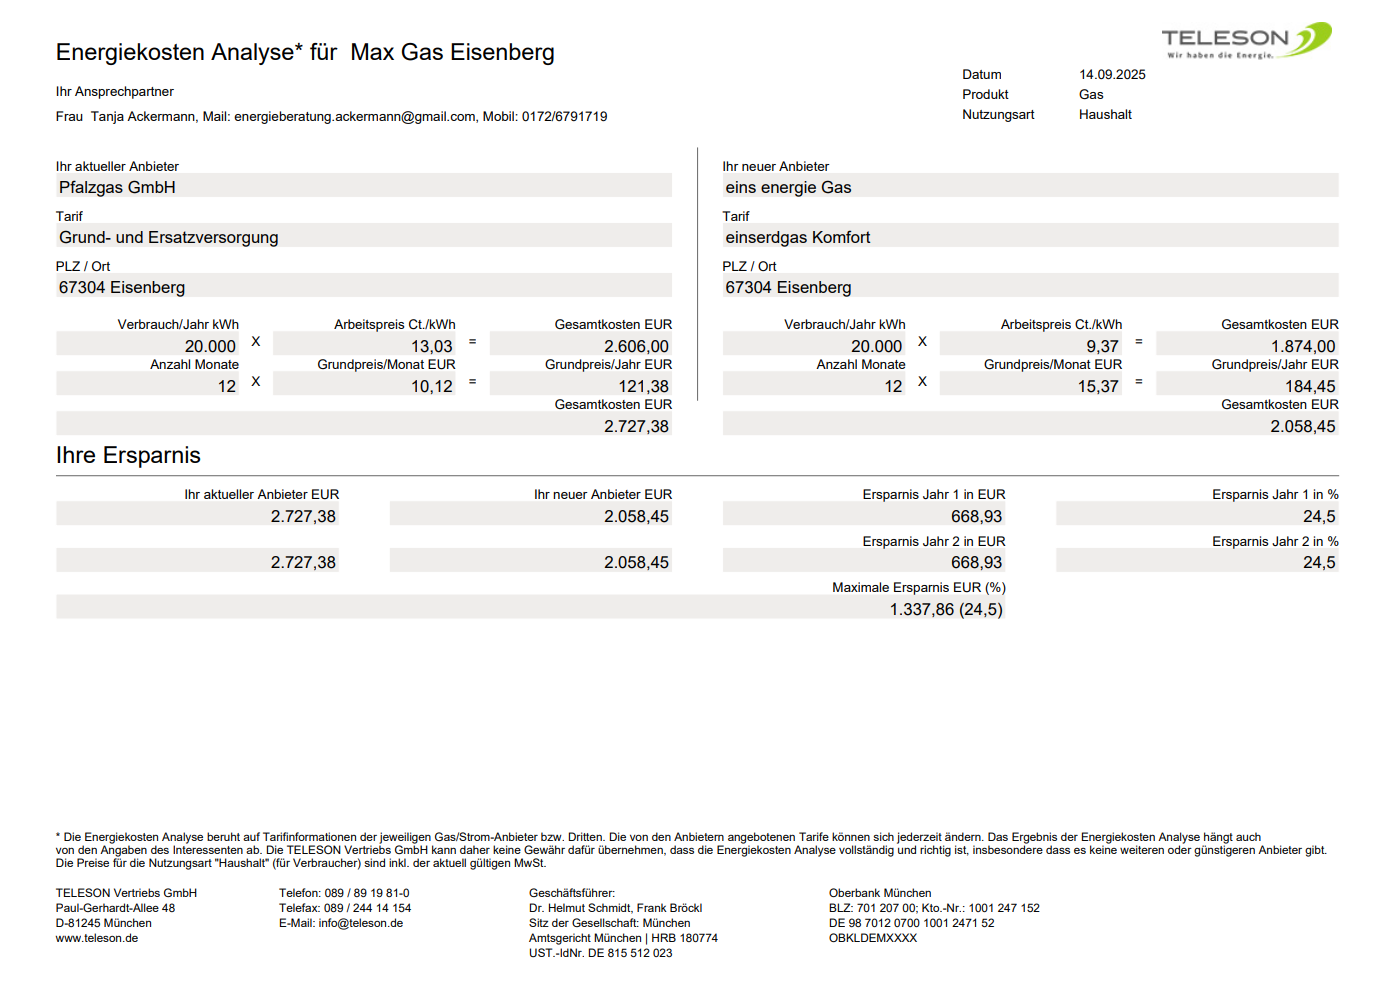Open the www.teleson.de website link
The image size is (1395, 987).
[x=97, y=938]
